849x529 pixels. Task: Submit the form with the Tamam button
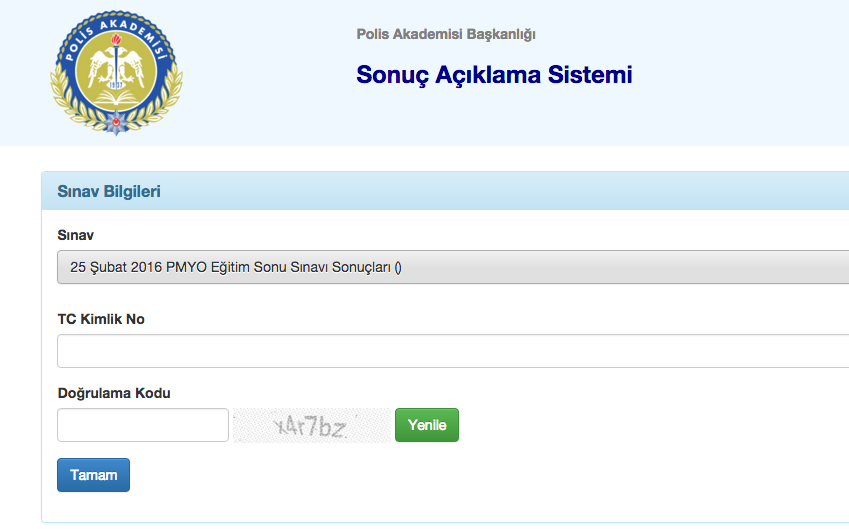pyautogui.click(x=93, y=475)
